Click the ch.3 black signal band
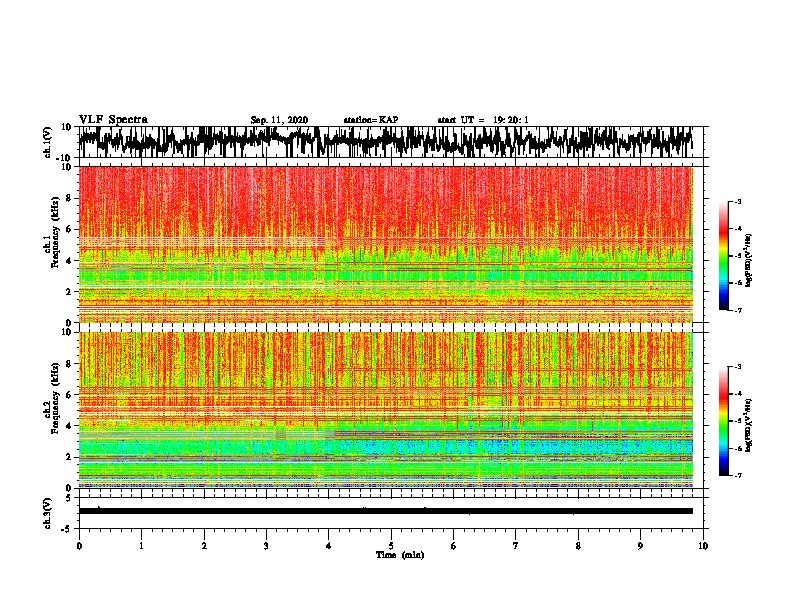This screenshot has width=792, height=612. (385, 511)
